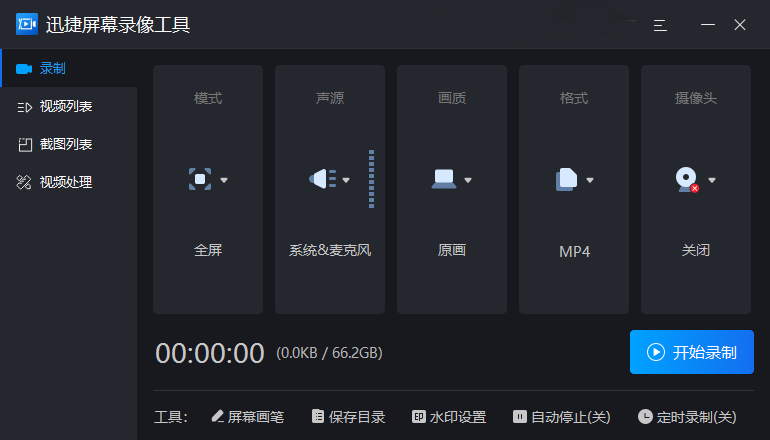The image size is (770, 440).
Task: Expand the 声源 dropdown arrow
Action: [346, 180]
